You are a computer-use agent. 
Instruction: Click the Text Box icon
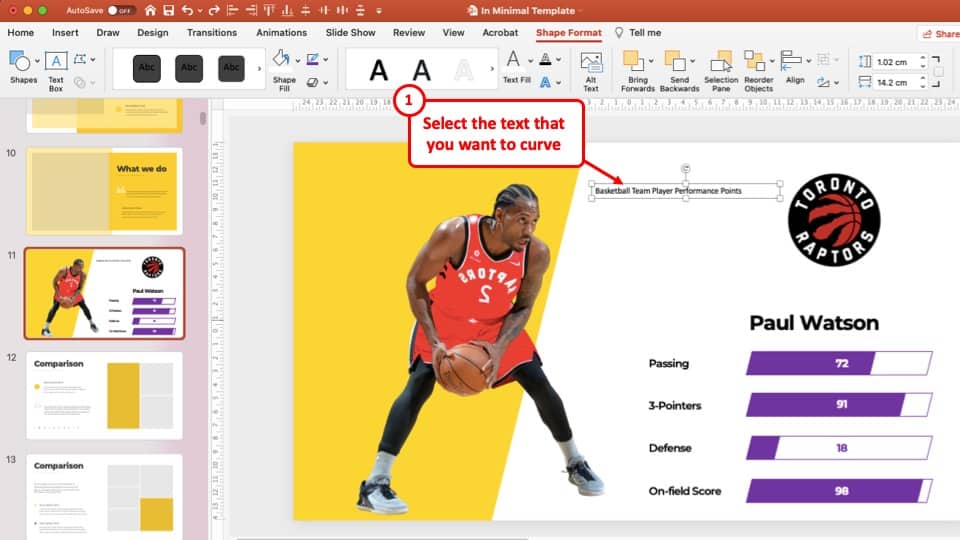click(56, 61)
